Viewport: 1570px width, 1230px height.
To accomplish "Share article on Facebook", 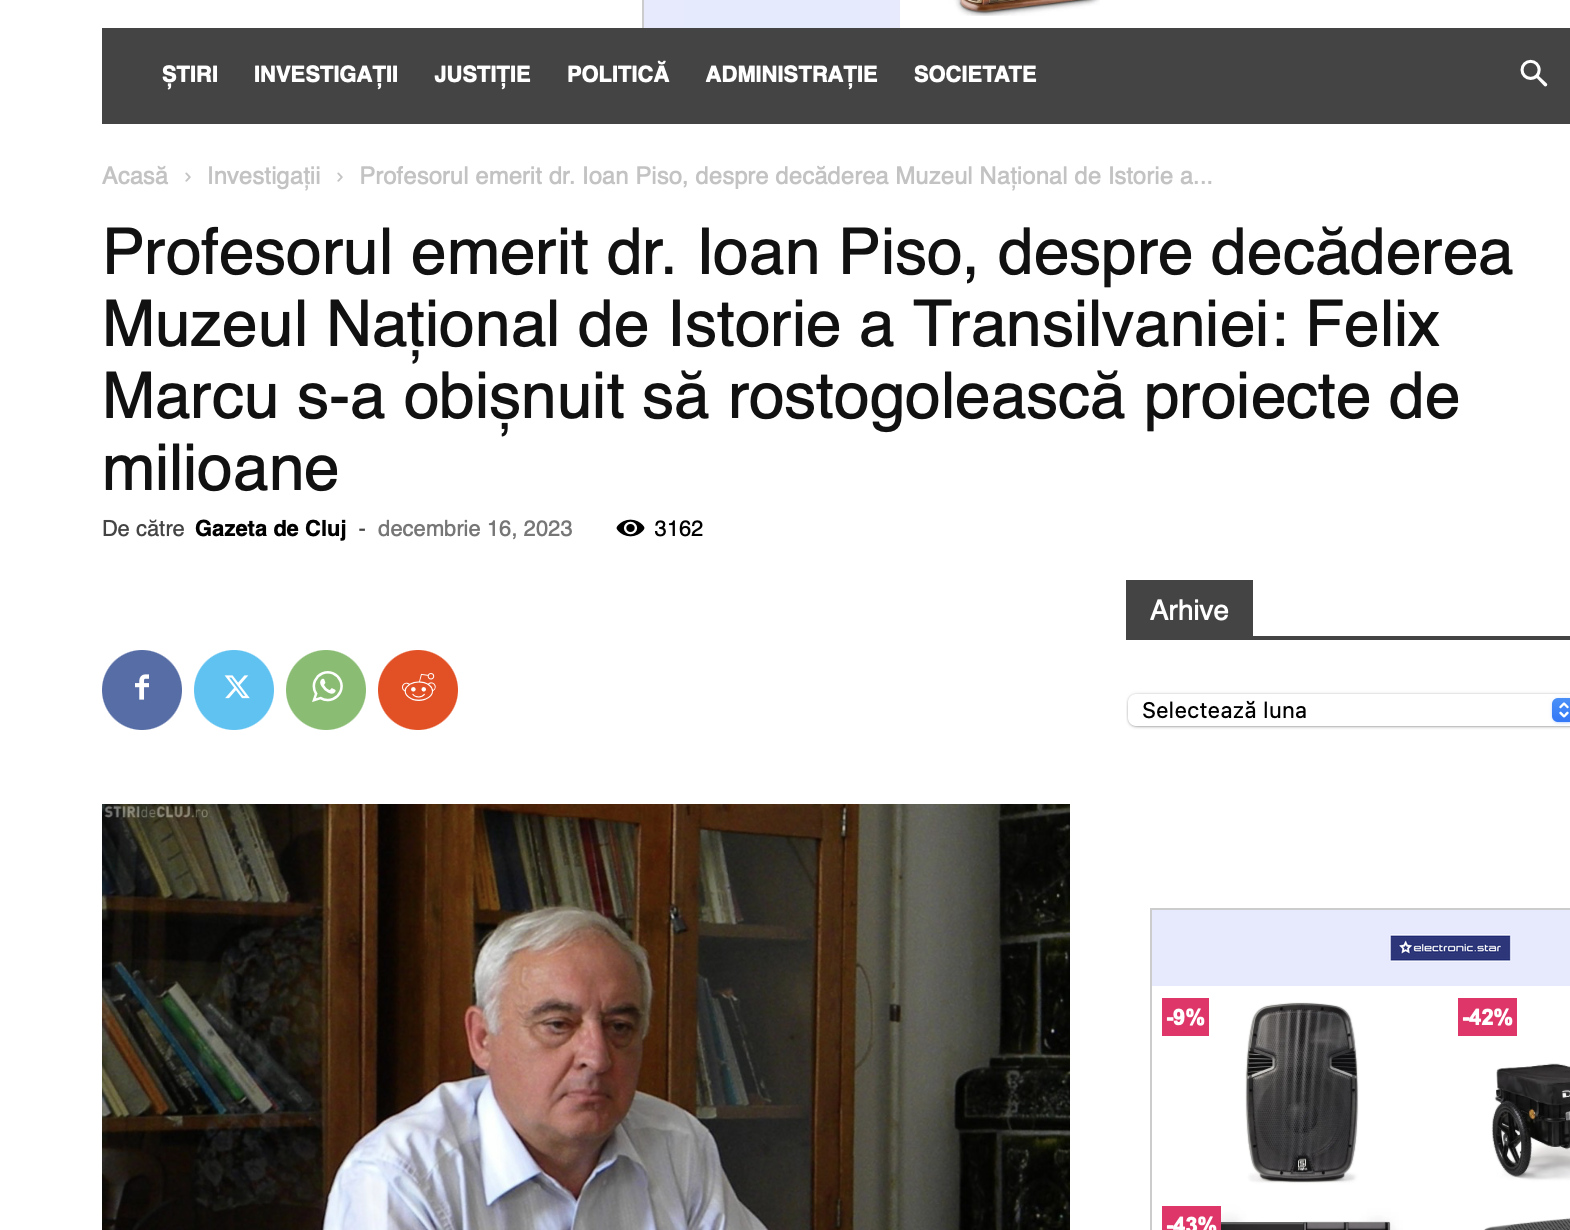I will [x=142, y=690].
